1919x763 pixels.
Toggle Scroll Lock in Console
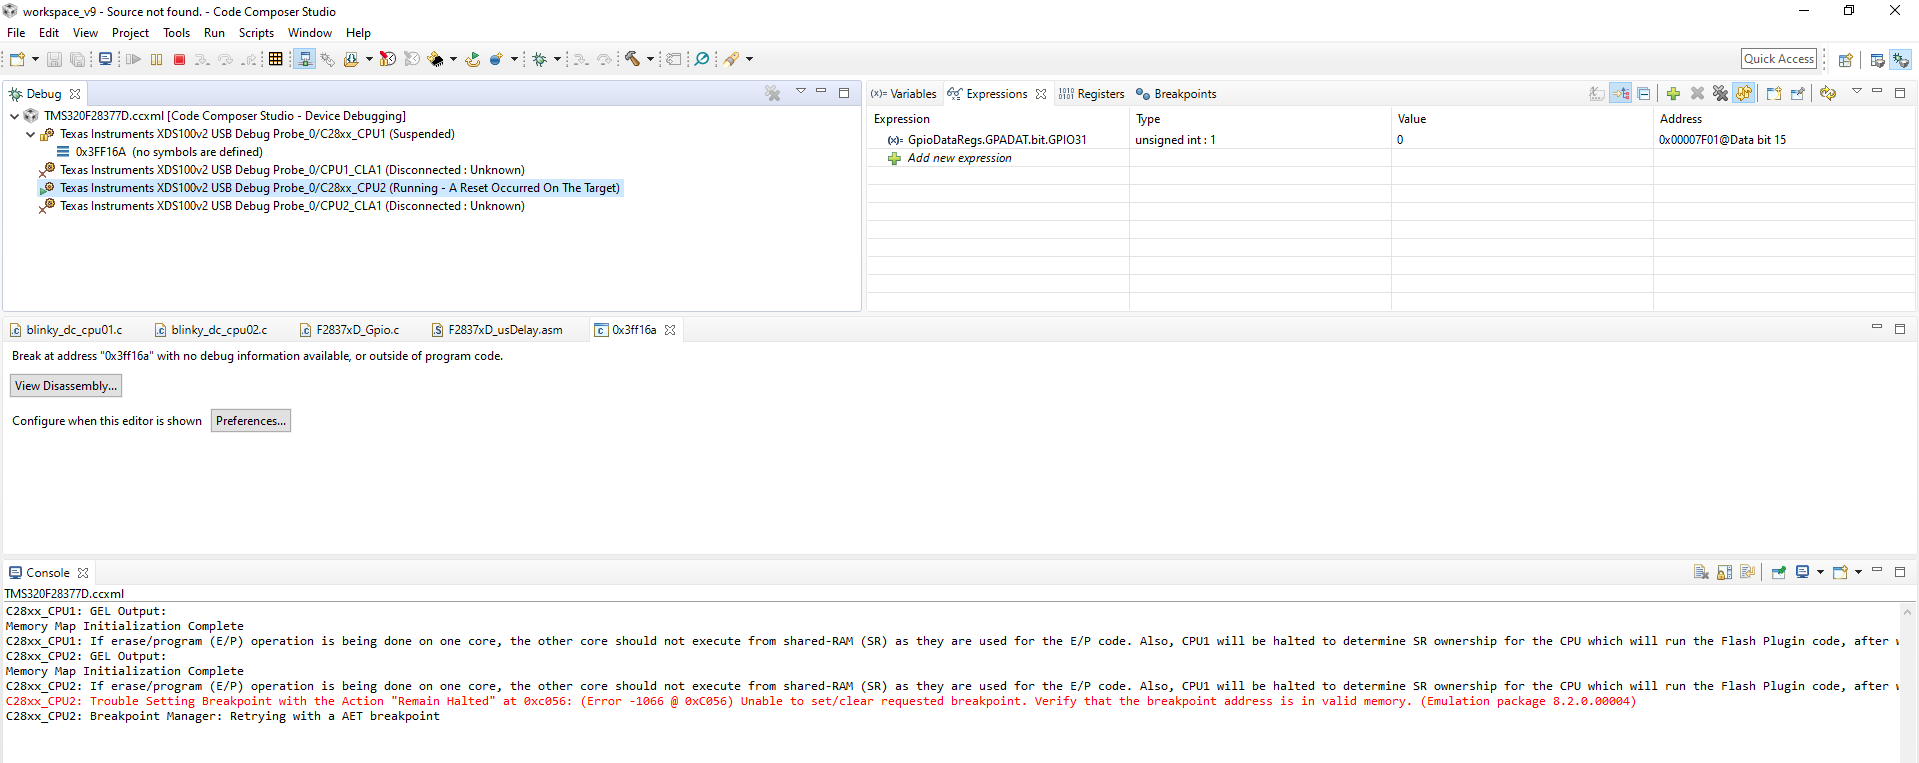point(1724,573)
